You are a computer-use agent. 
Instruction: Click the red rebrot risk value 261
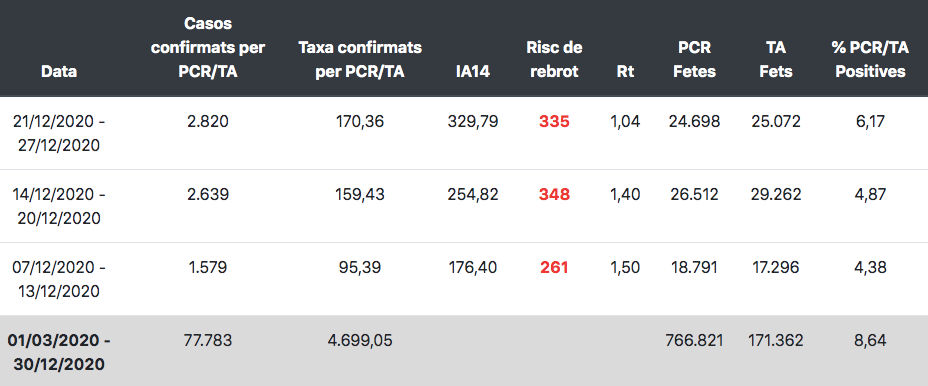[554, 268]
